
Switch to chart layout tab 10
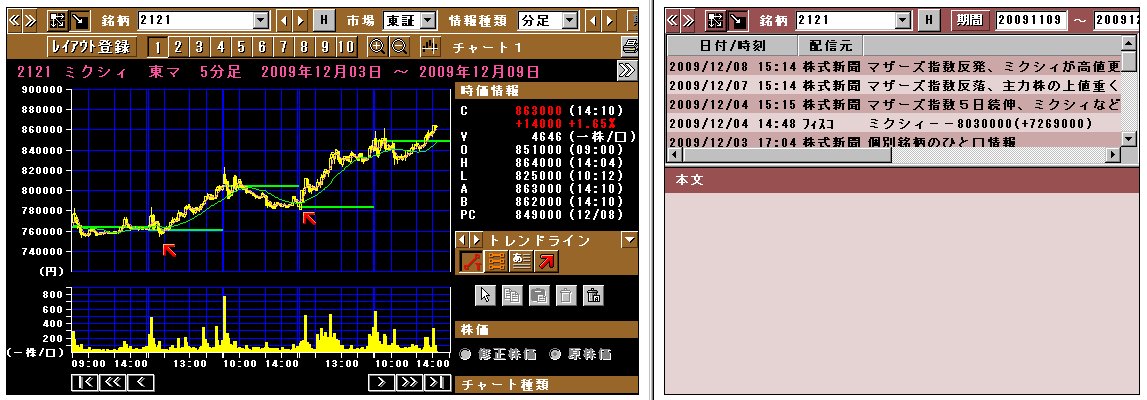[x=346, y=46]
